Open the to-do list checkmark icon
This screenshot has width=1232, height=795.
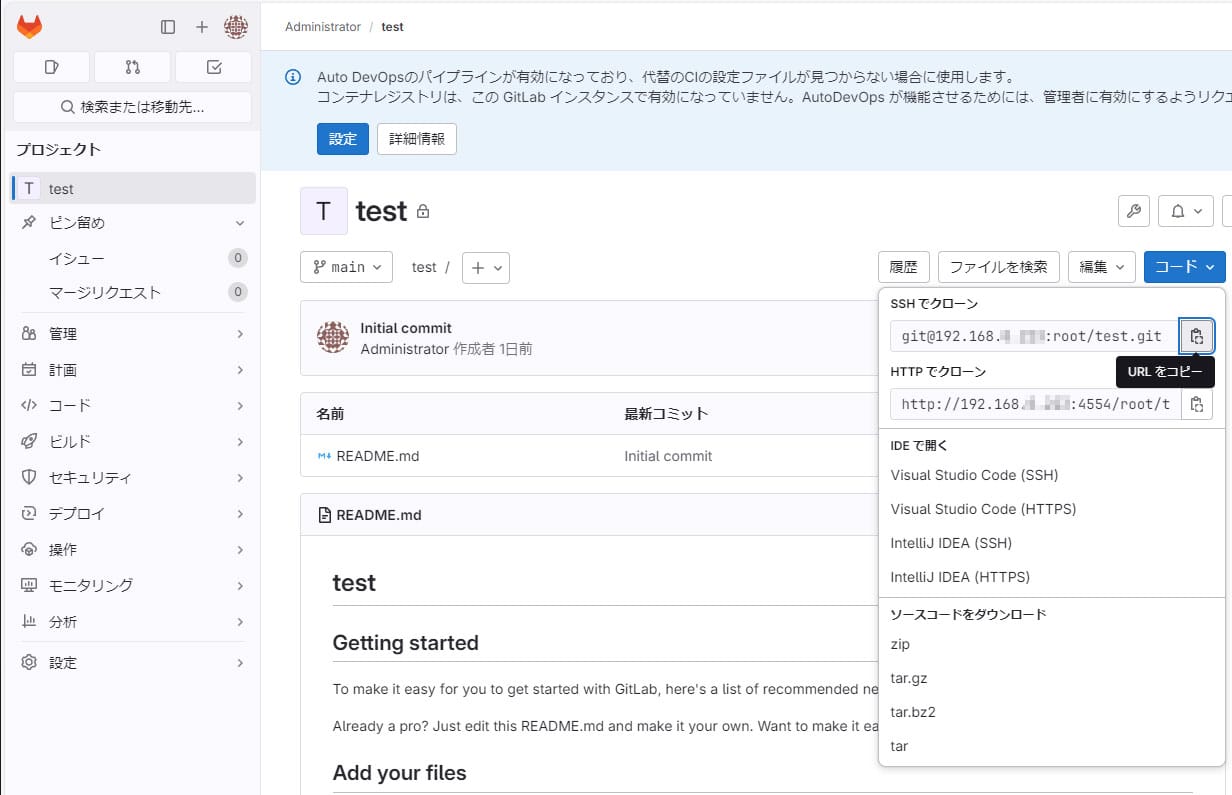212,66
